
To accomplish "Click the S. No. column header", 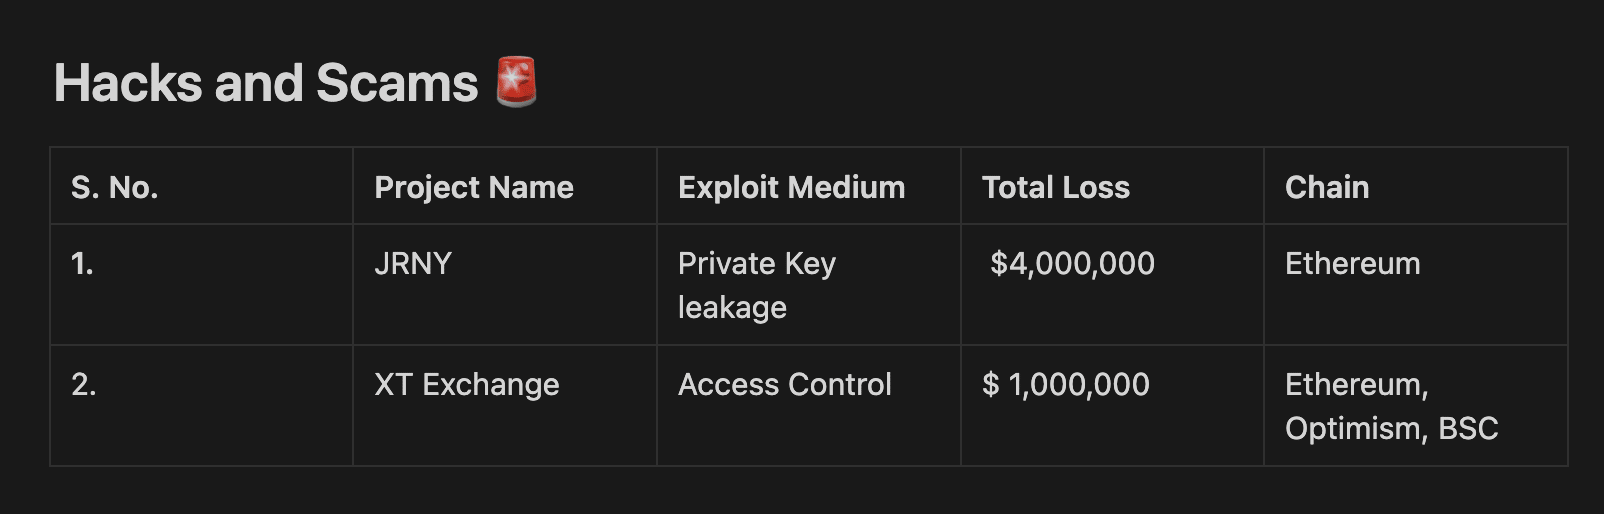I will pos(201,186).
